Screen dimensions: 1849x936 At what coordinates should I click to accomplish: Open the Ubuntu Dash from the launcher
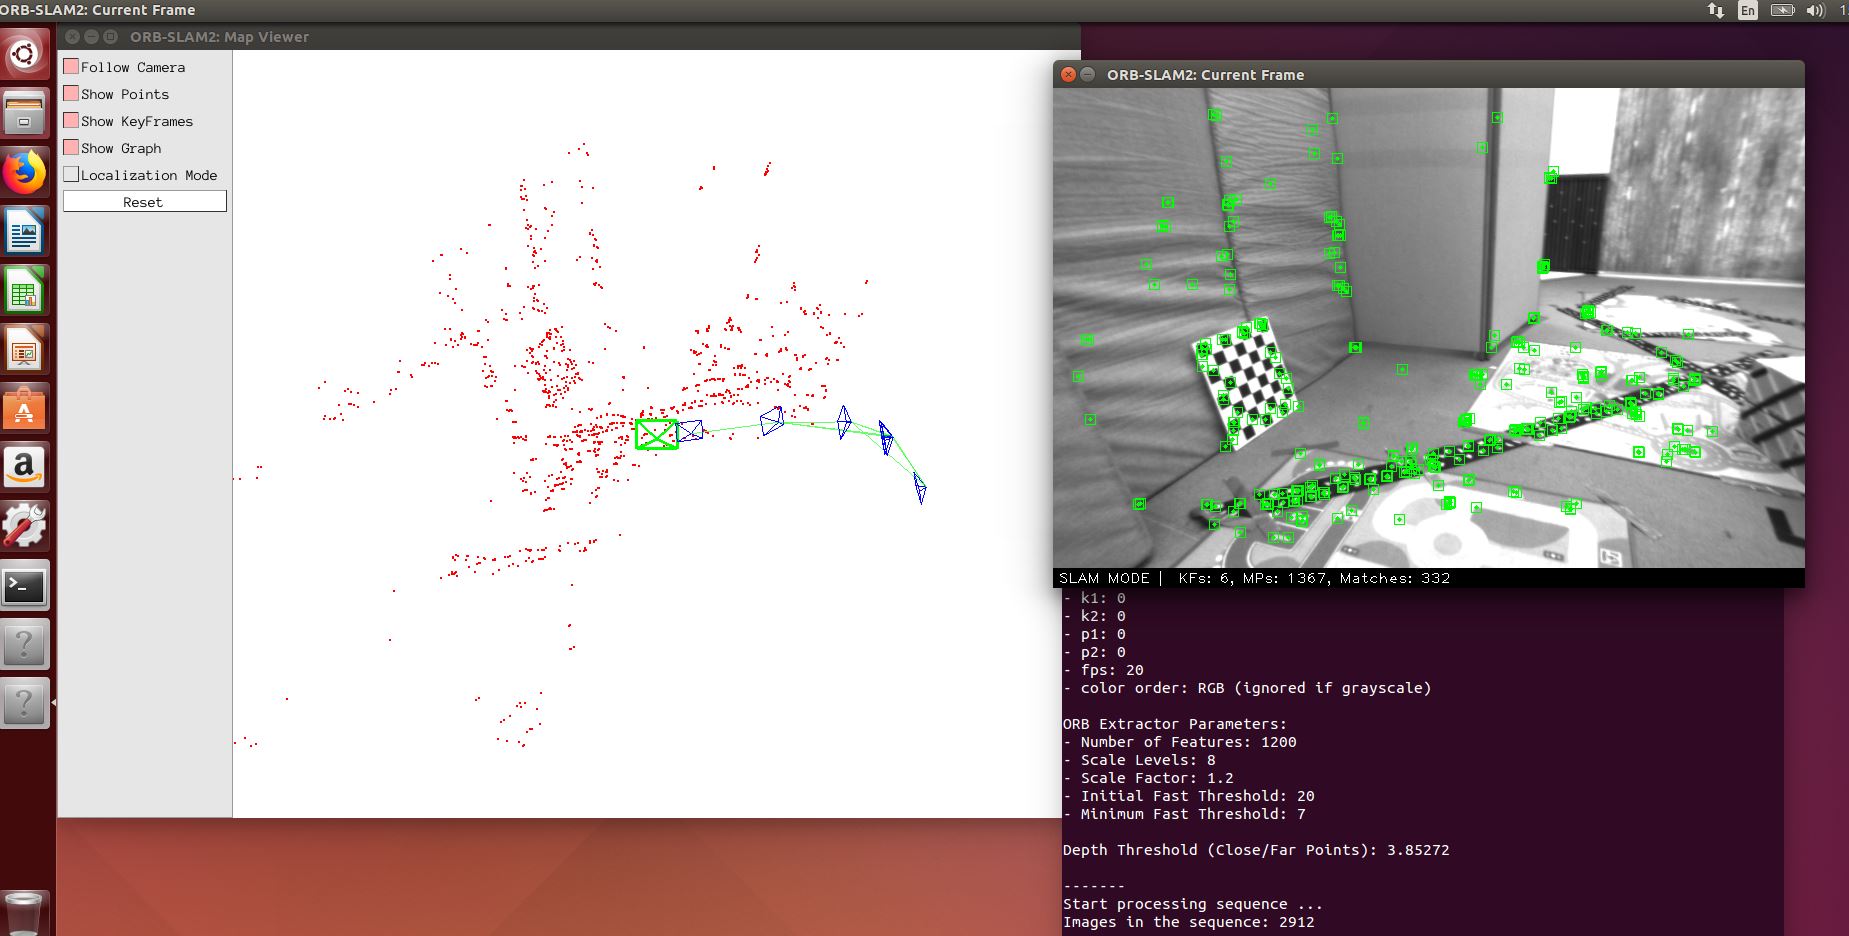(x=24, y=52)
